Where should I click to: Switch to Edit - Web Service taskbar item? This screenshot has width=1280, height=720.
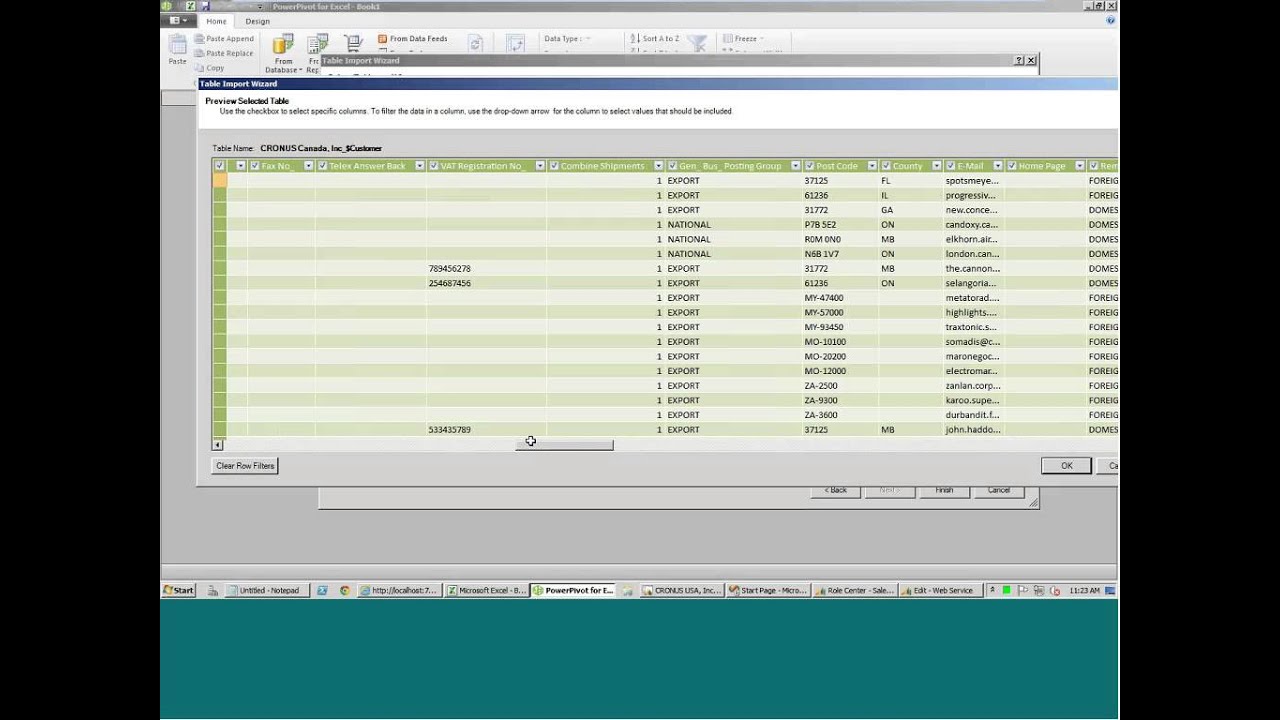point(941,590)
